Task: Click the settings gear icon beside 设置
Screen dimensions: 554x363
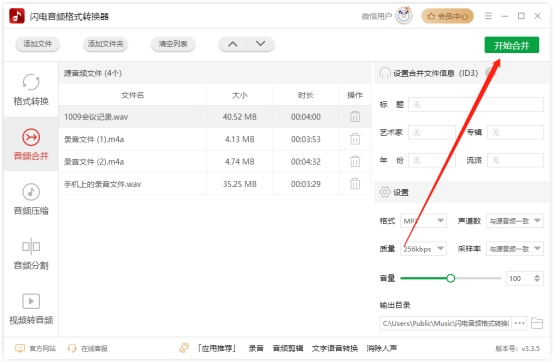Action: click(x=385, y=192)
